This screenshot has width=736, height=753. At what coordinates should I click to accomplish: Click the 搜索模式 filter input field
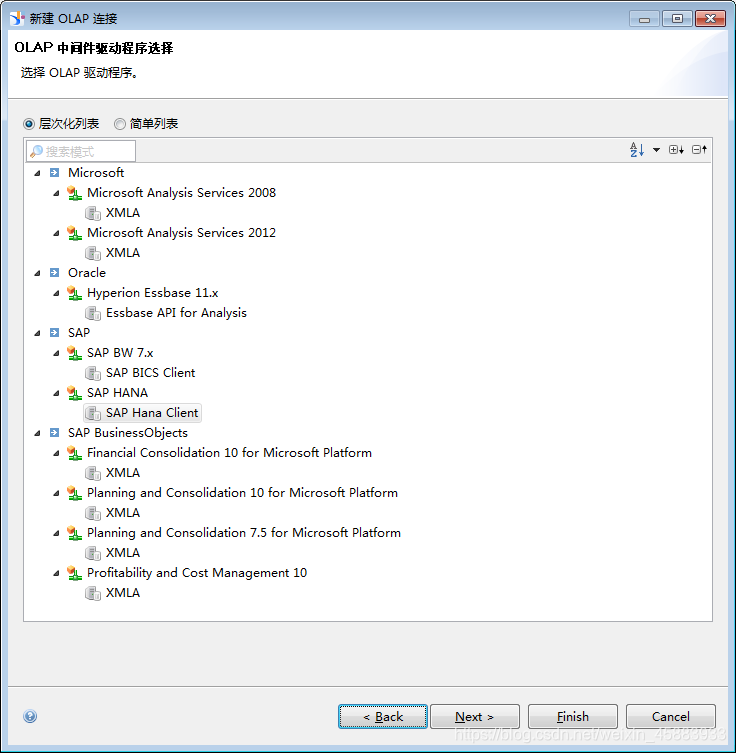81,151
